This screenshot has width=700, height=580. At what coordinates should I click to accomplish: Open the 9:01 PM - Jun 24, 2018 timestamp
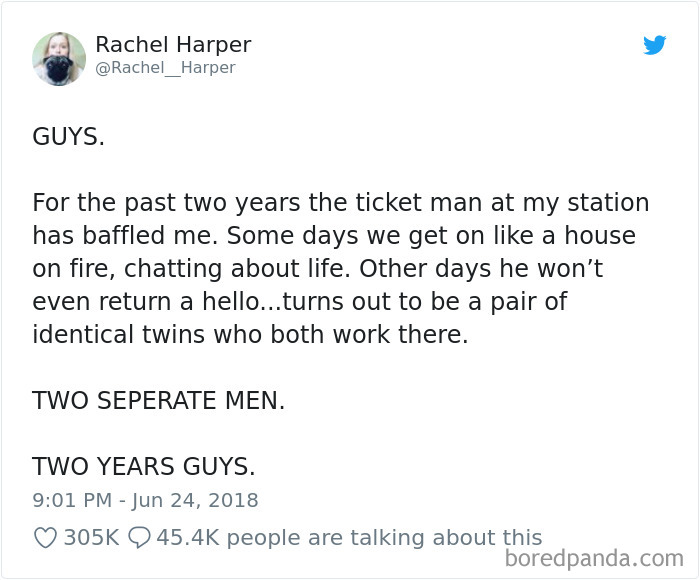click(x=145, y=501)
